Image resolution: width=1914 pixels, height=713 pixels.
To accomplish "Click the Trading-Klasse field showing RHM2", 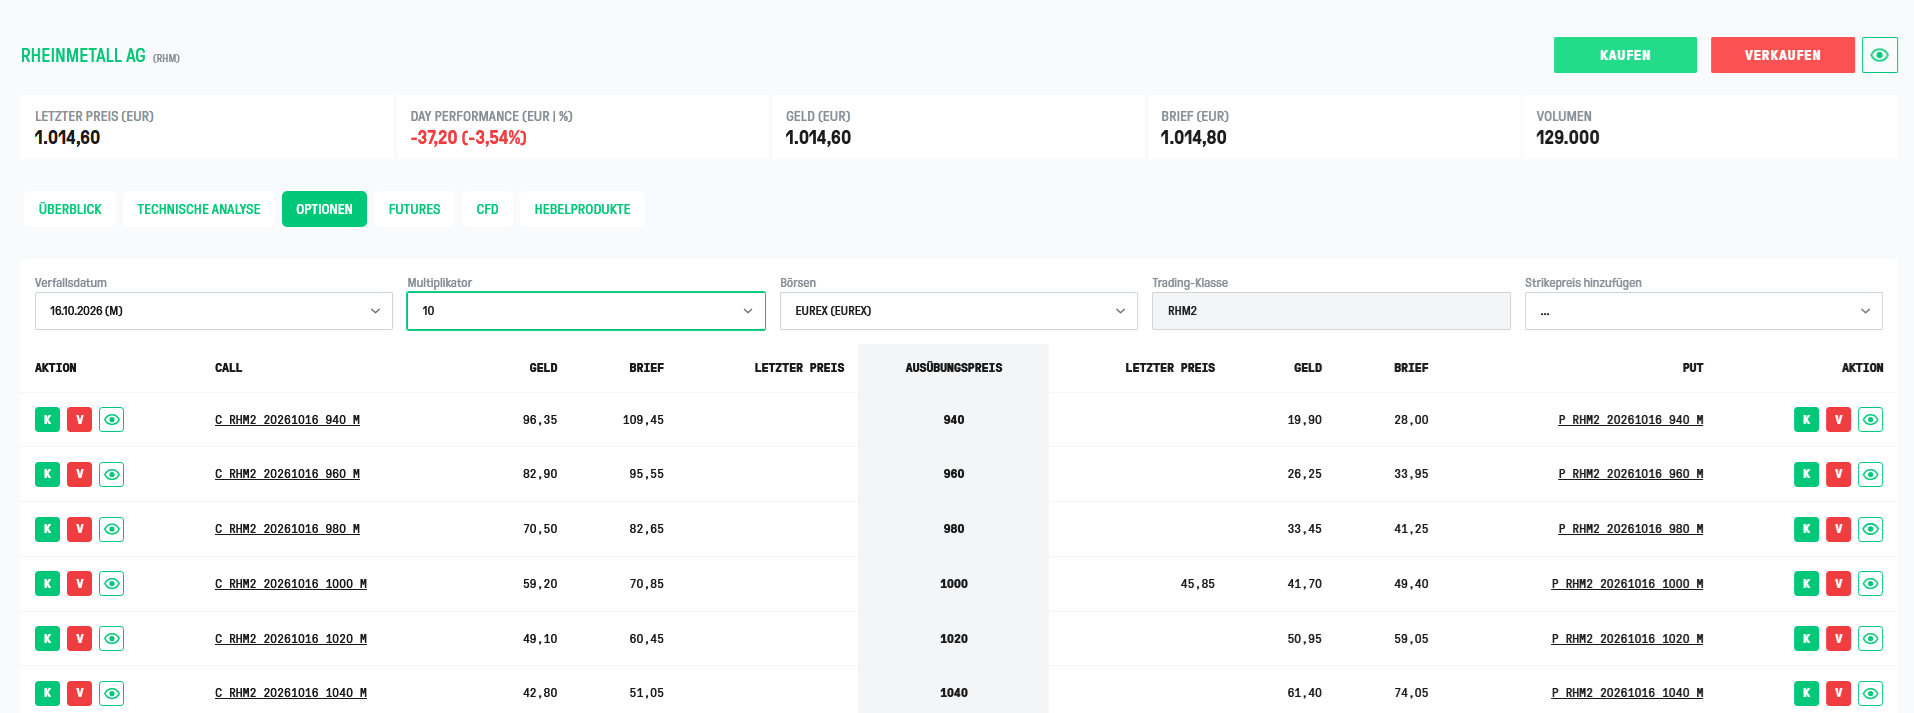I will point(1331,311).
